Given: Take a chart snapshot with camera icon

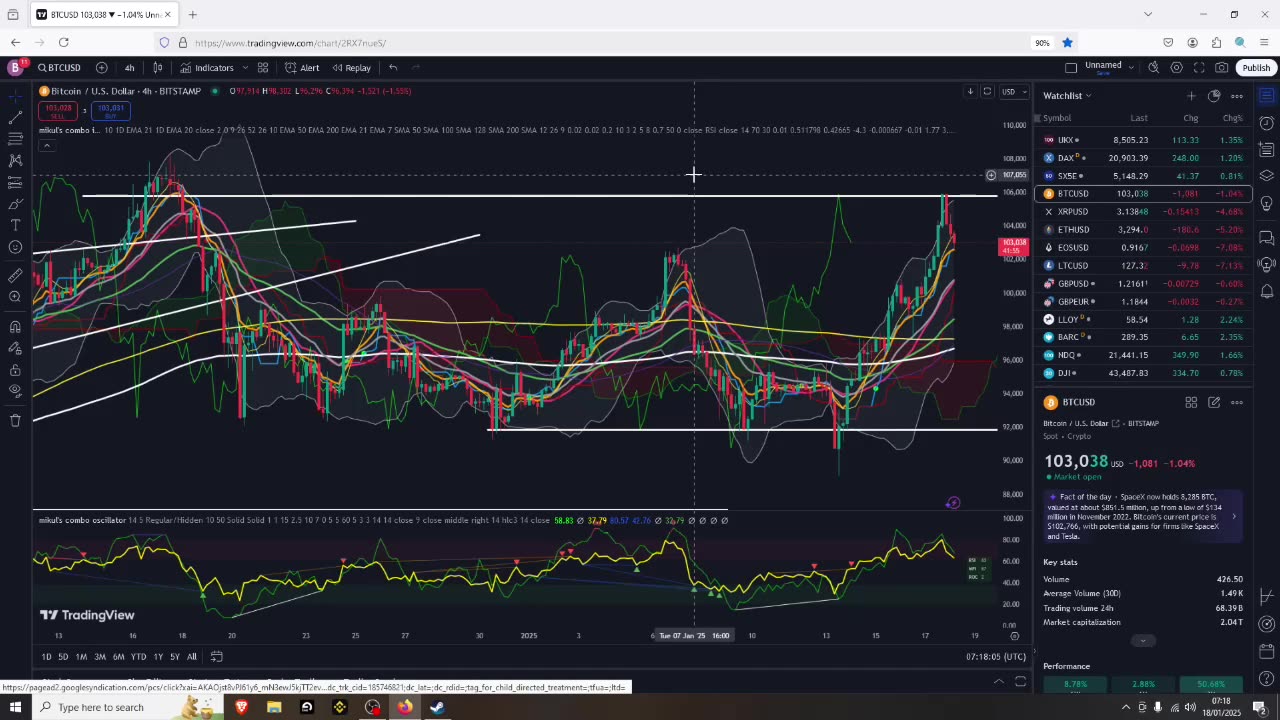Looking at the screenshot, I should 1222,68.
